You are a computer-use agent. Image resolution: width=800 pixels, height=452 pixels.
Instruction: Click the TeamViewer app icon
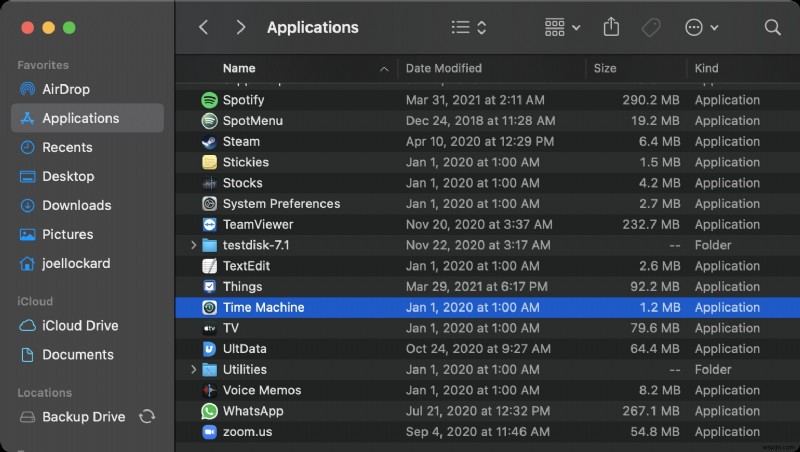click(x=209, y=224)
